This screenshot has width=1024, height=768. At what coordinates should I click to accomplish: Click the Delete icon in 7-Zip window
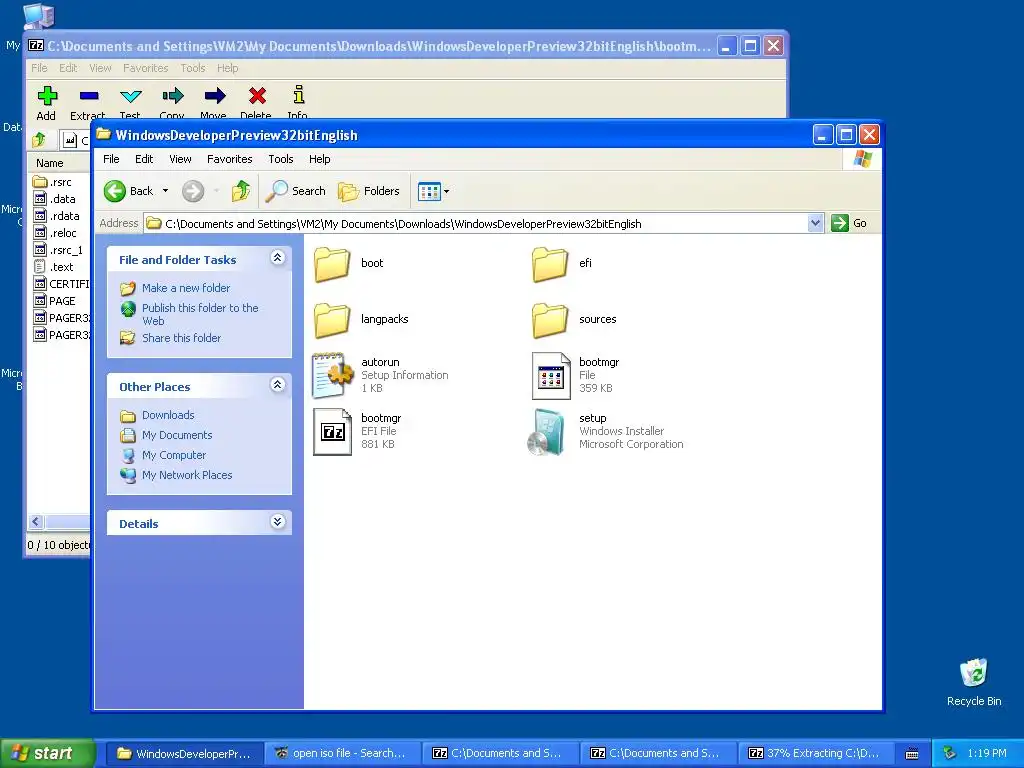[257, 96]
